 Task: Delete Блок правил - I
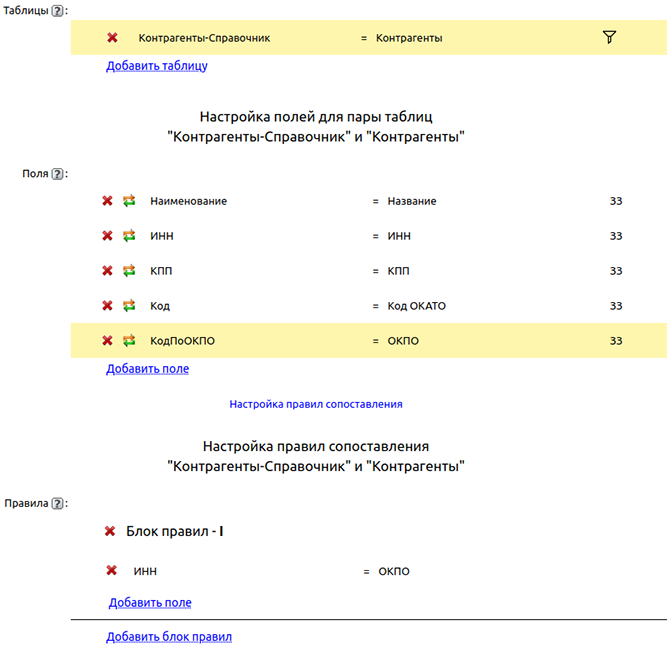tap(110, 531)
